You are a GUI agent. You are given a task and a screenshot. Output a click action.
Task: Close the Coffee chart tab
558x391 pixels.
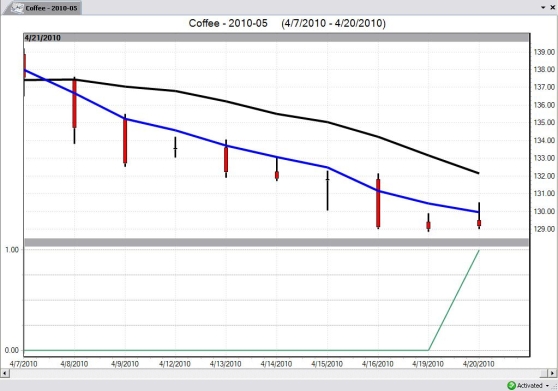(x=553, y=7)
